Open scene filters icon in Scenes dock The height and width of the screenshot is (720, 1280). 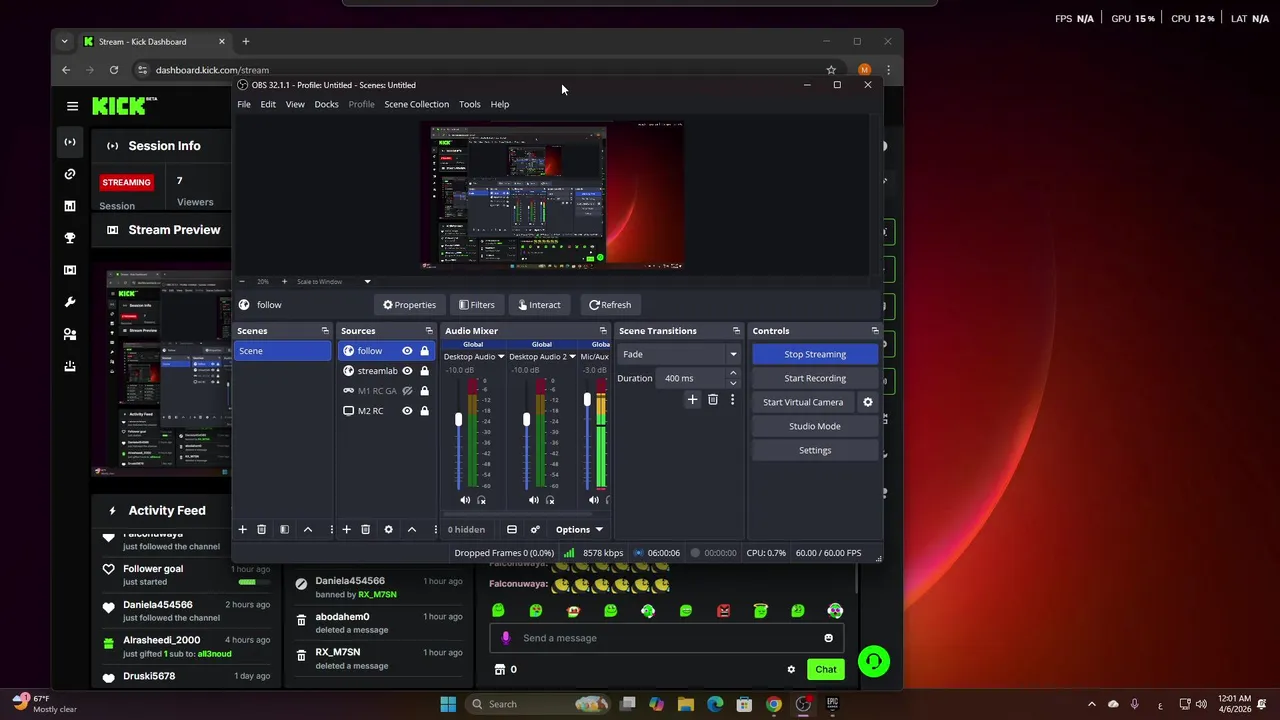[284, 530]
